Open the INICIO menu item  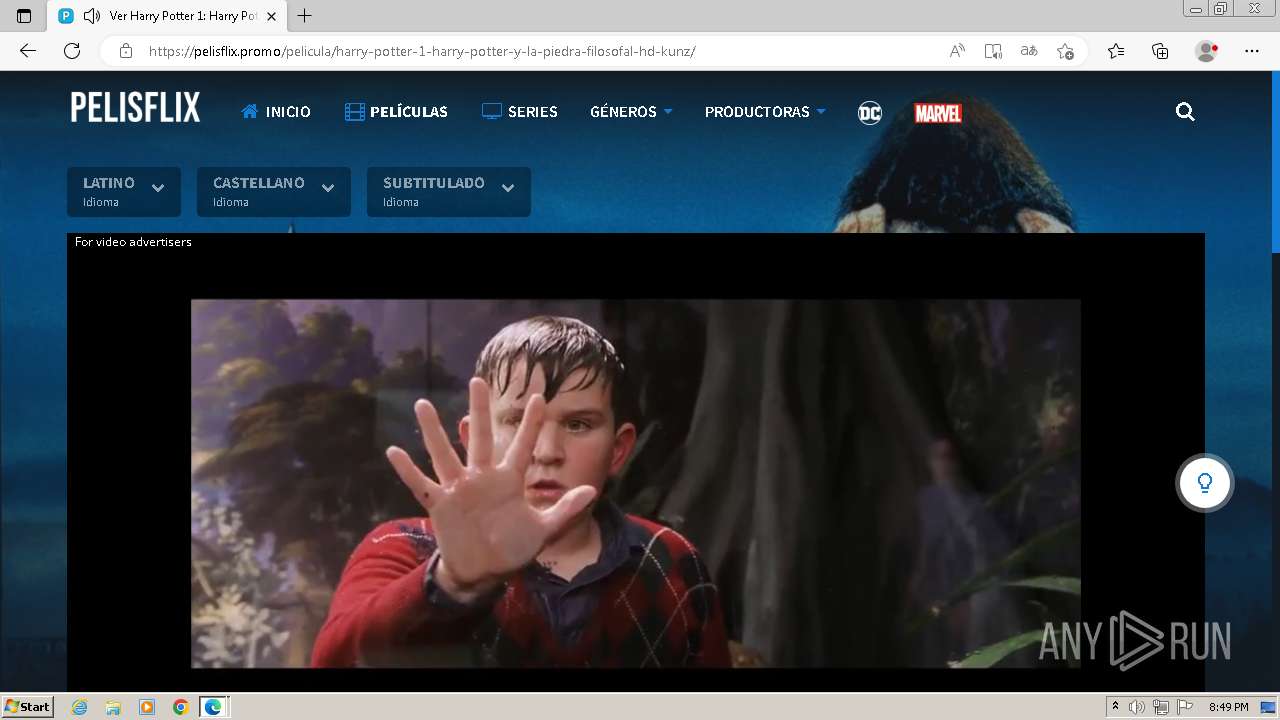[276, 112]
